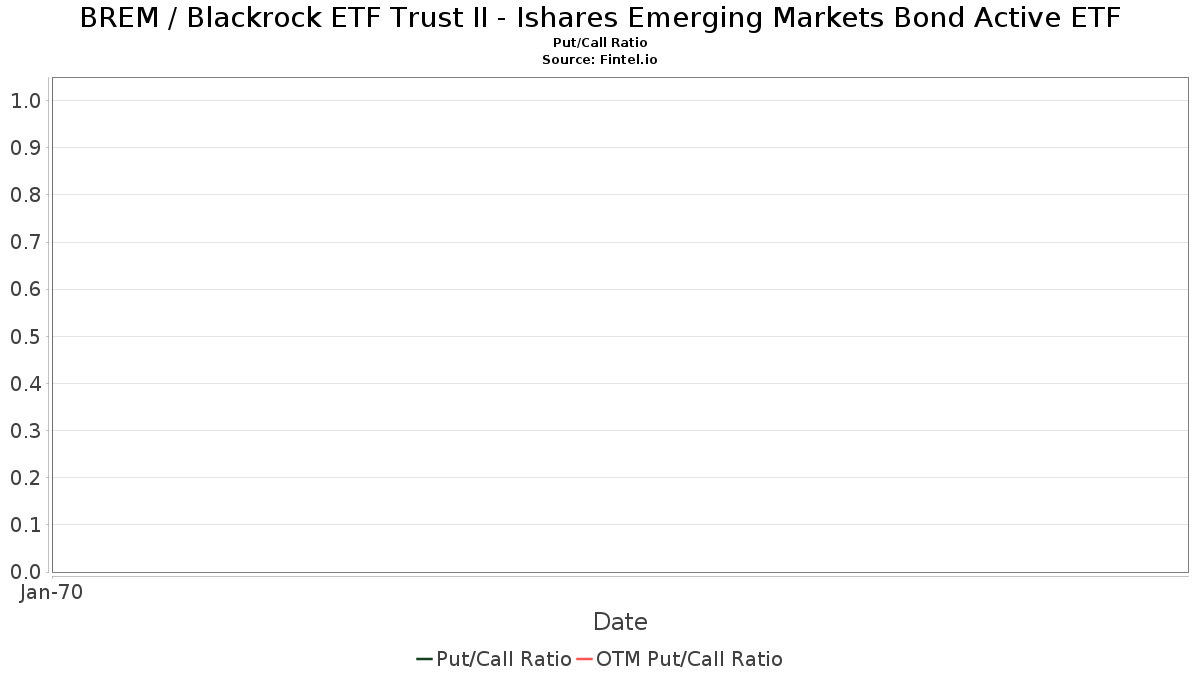1200x675 pixels.
Task: Select the 0.2 y-axis tick label
Action: click(25, 478)
